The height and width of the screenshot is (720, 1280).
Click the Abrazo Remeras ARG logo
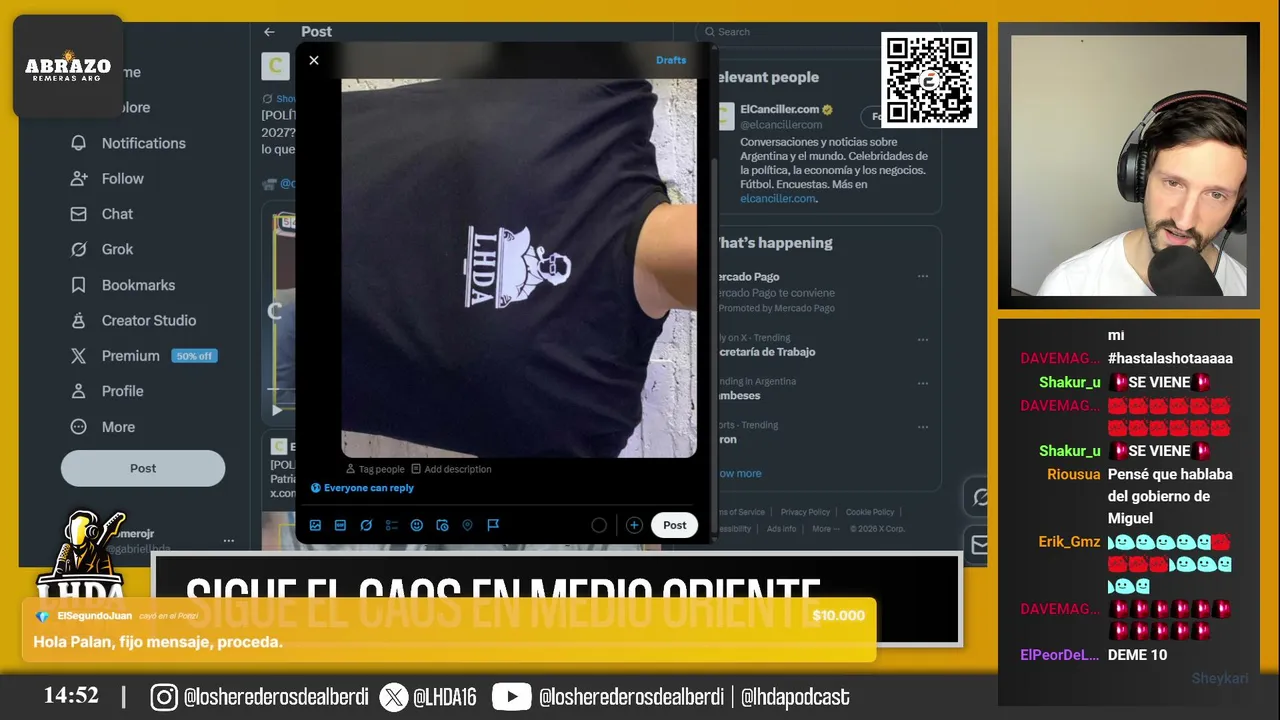pos(68,67)
